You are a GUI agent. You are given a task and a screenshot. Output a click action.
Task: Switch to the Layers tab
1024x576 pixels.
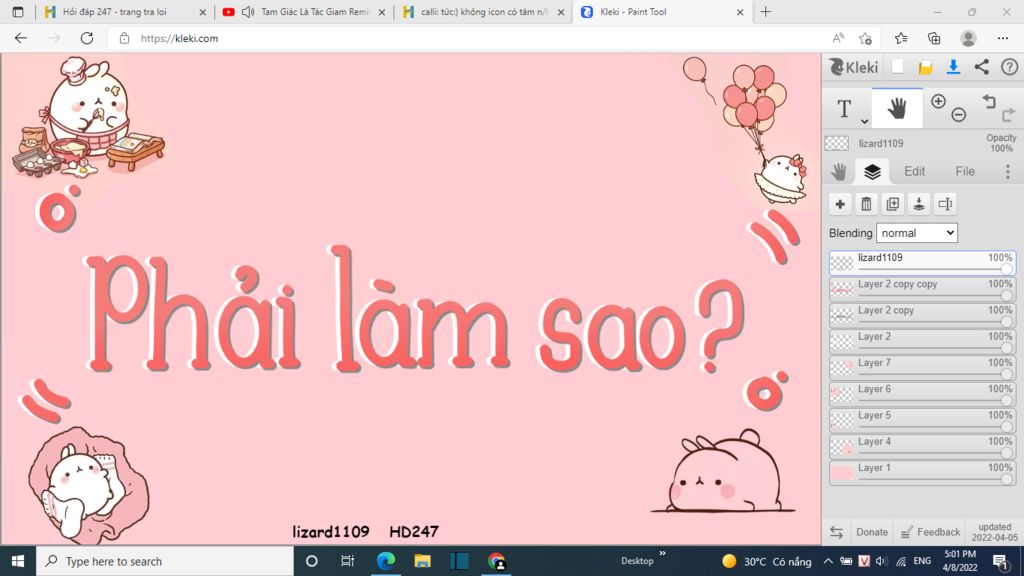[872, 171]
